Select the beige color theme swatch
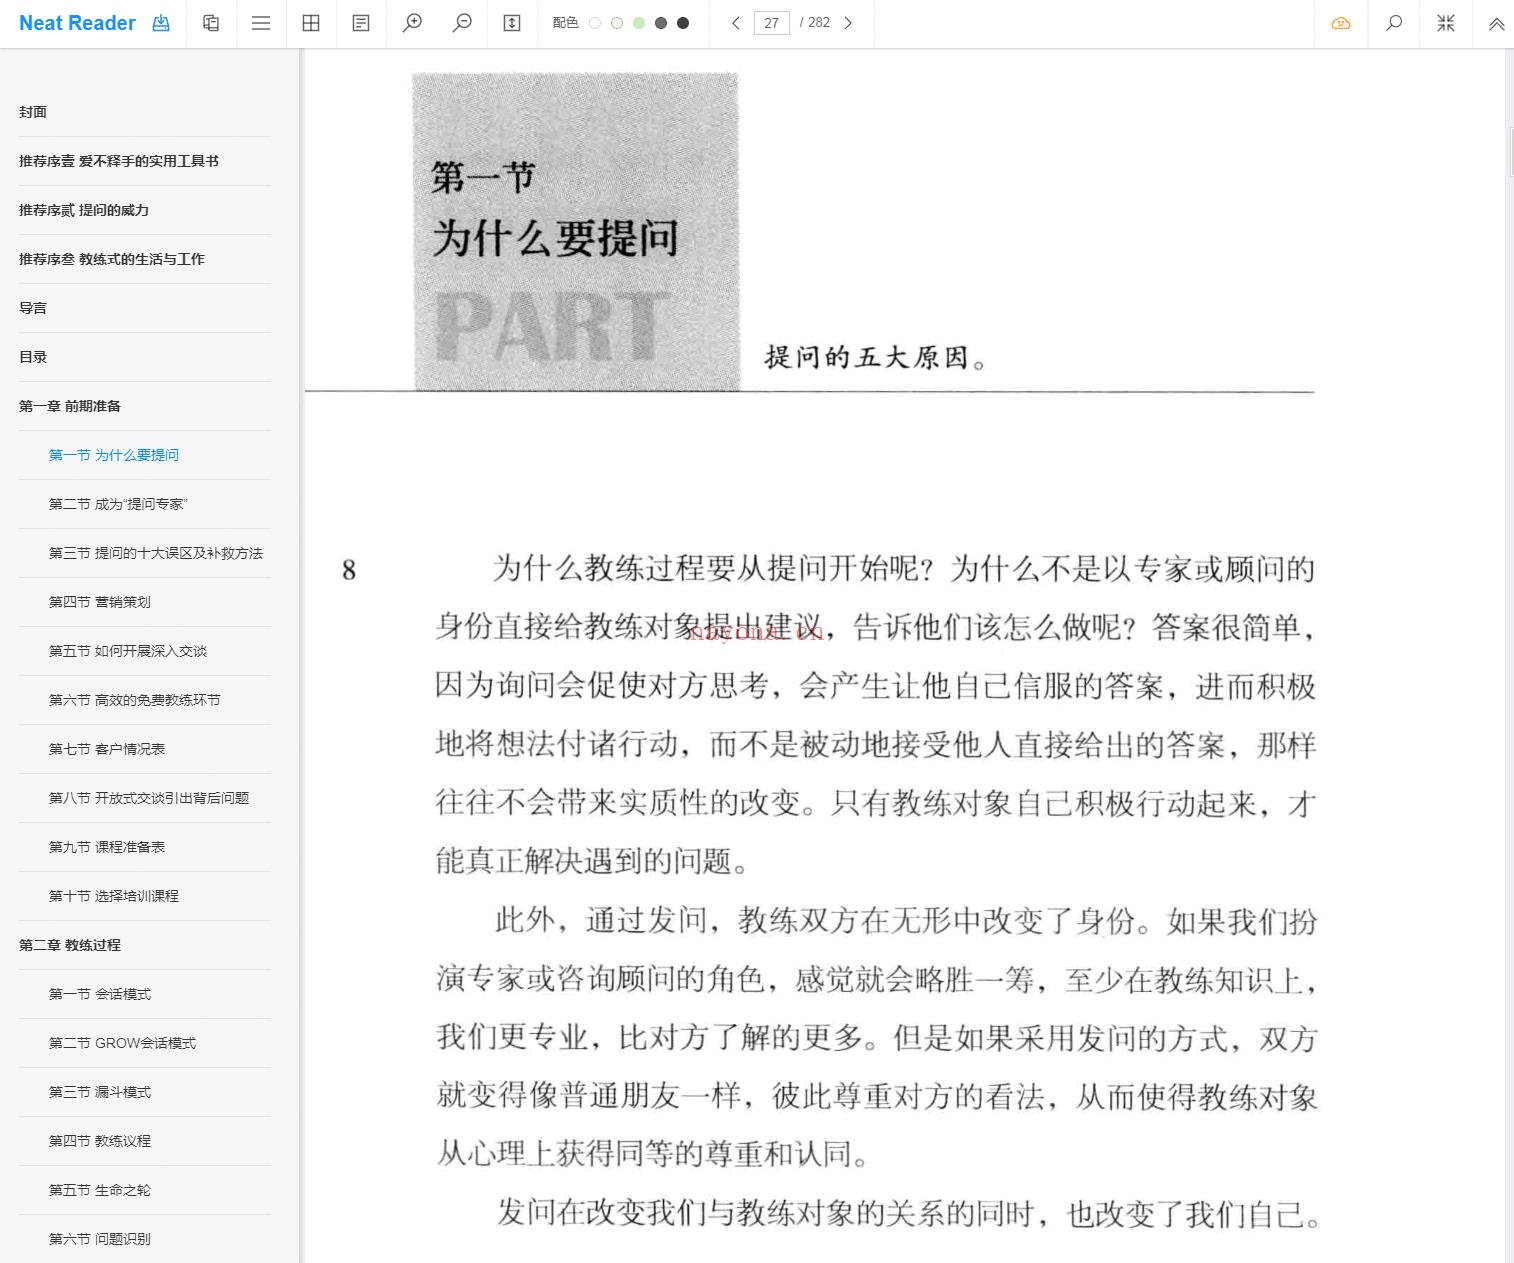1514x1263 pixels. 617,23
